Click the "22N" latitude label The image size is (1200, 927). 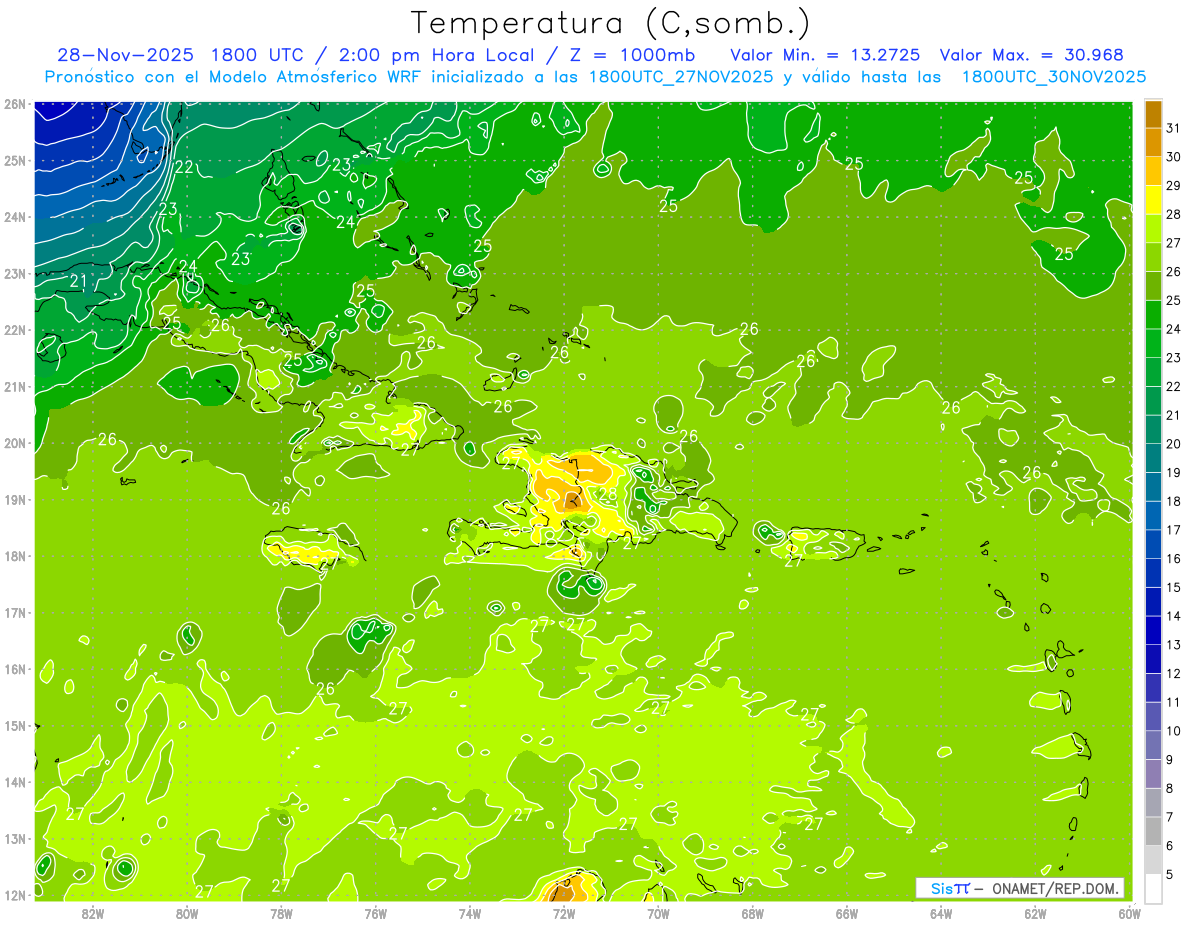(x=15, y=330)
